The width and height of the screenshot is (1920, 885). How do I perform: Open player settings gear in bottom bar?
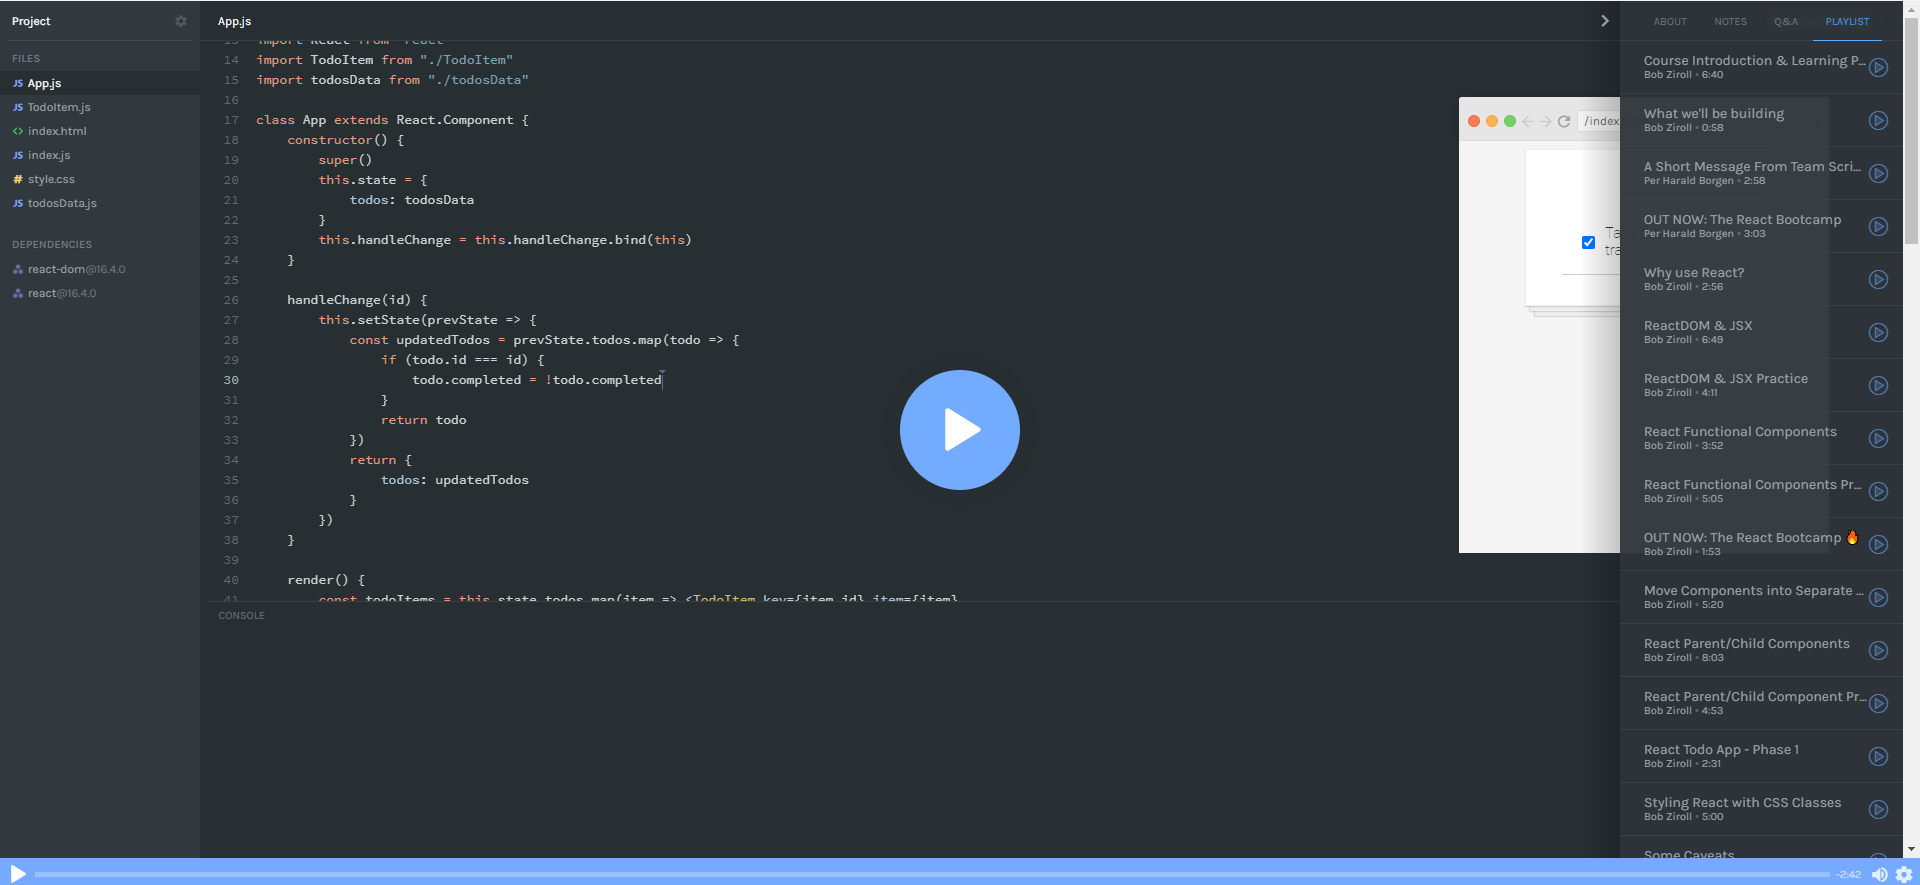1904,874
